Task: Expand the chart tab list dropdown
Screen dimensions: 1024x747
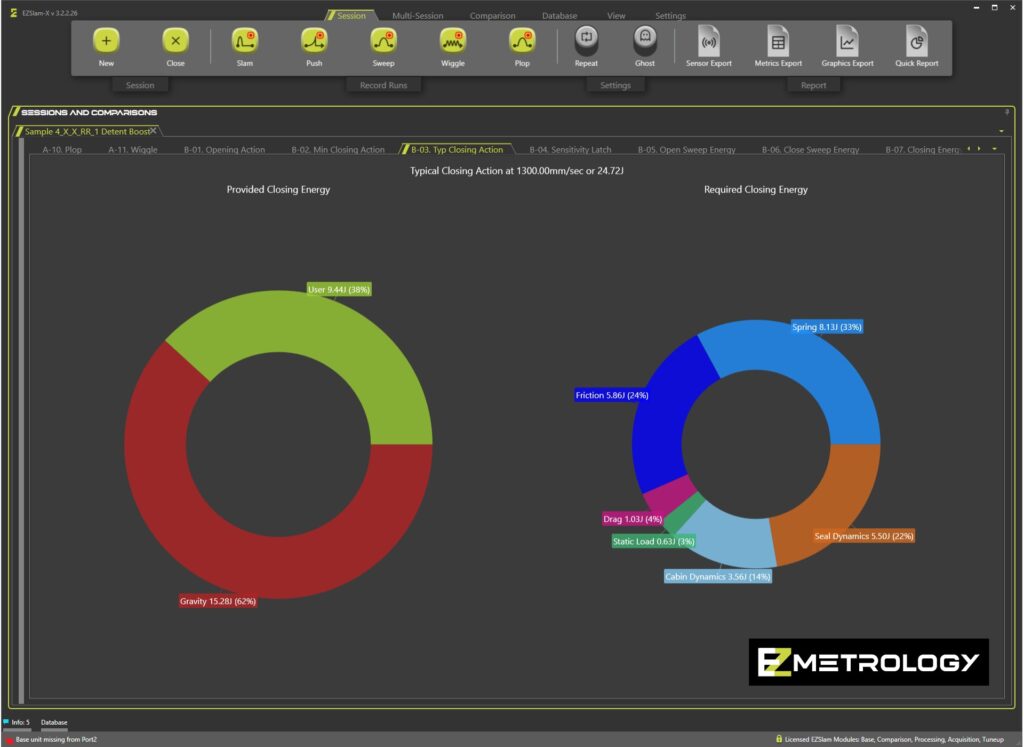Action: click(x=994, y=150)
